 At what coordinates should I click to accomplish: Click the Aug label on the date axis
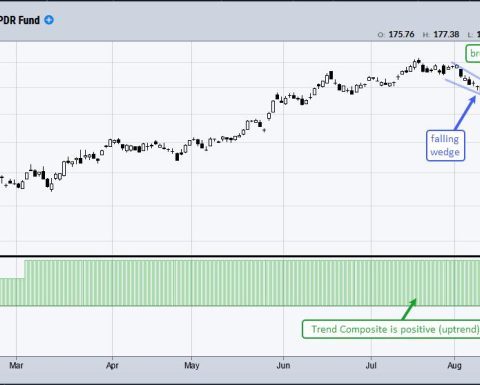[454, 366]
